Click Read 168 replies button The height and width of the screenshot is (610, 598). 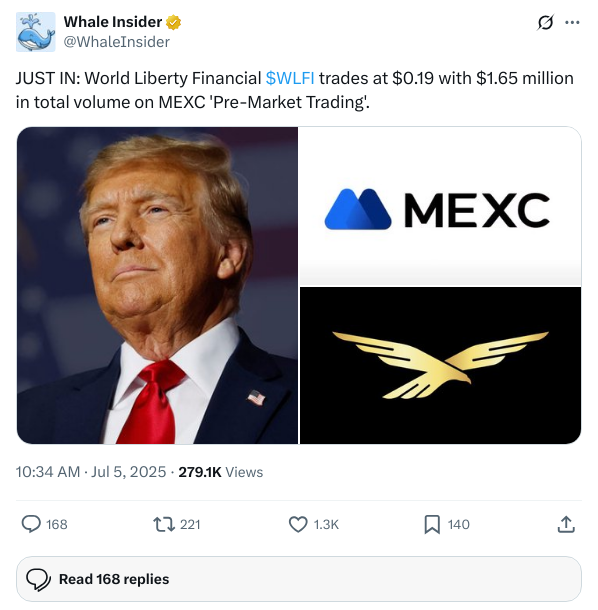[x=299, y=579]
